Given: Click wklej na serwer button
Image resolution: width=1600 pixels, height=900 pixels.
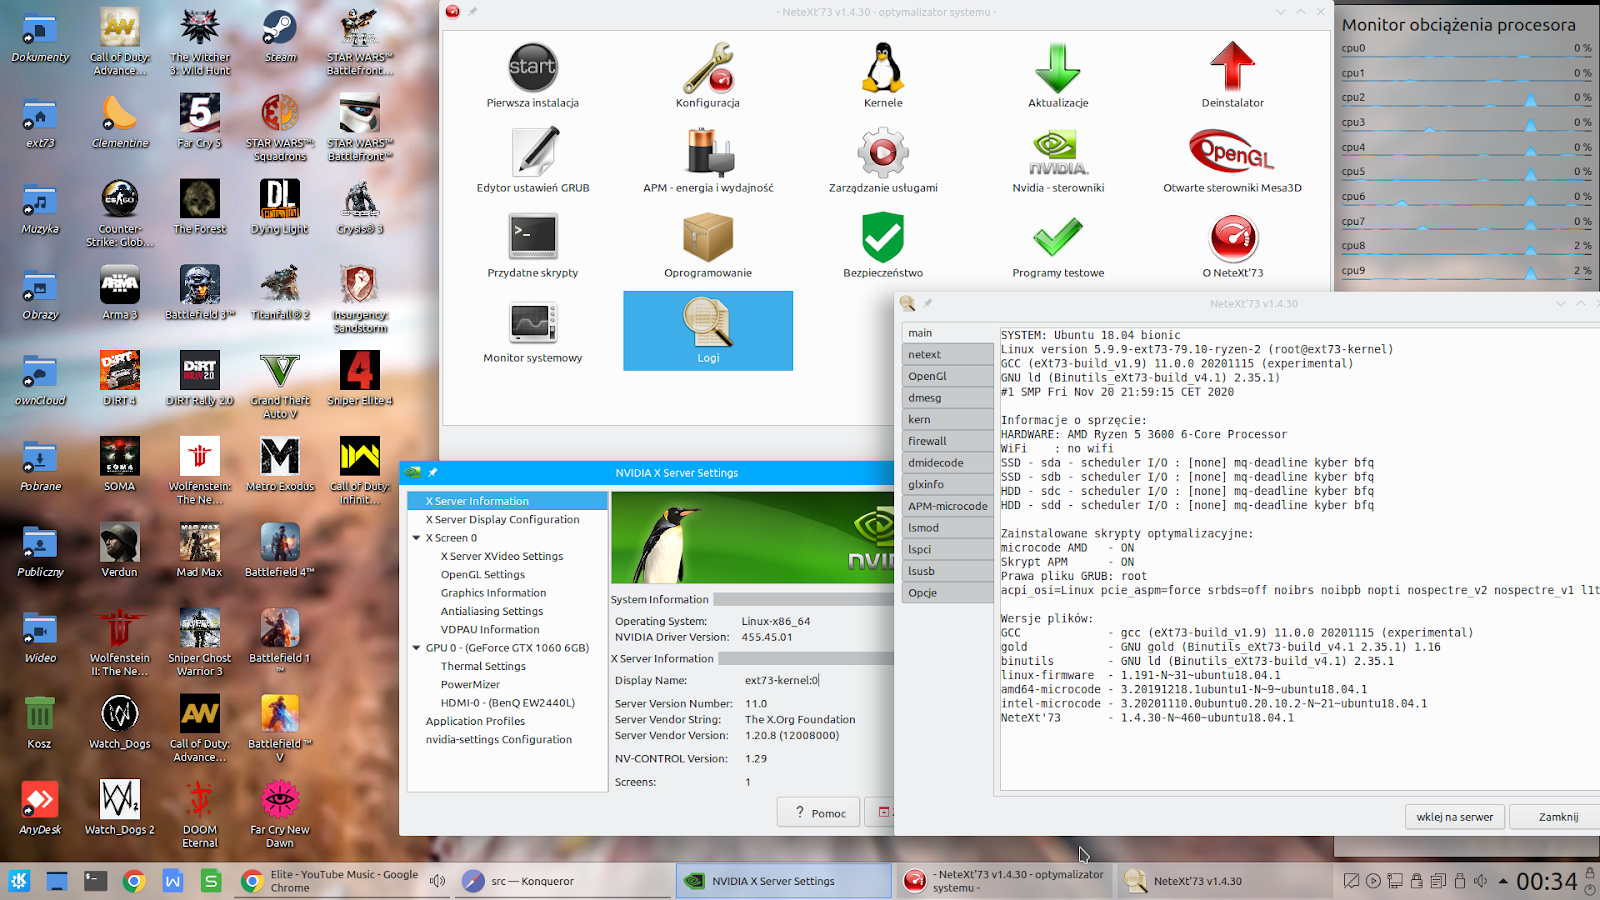Looking at the screenshot, I should [x=1455, y=817].
